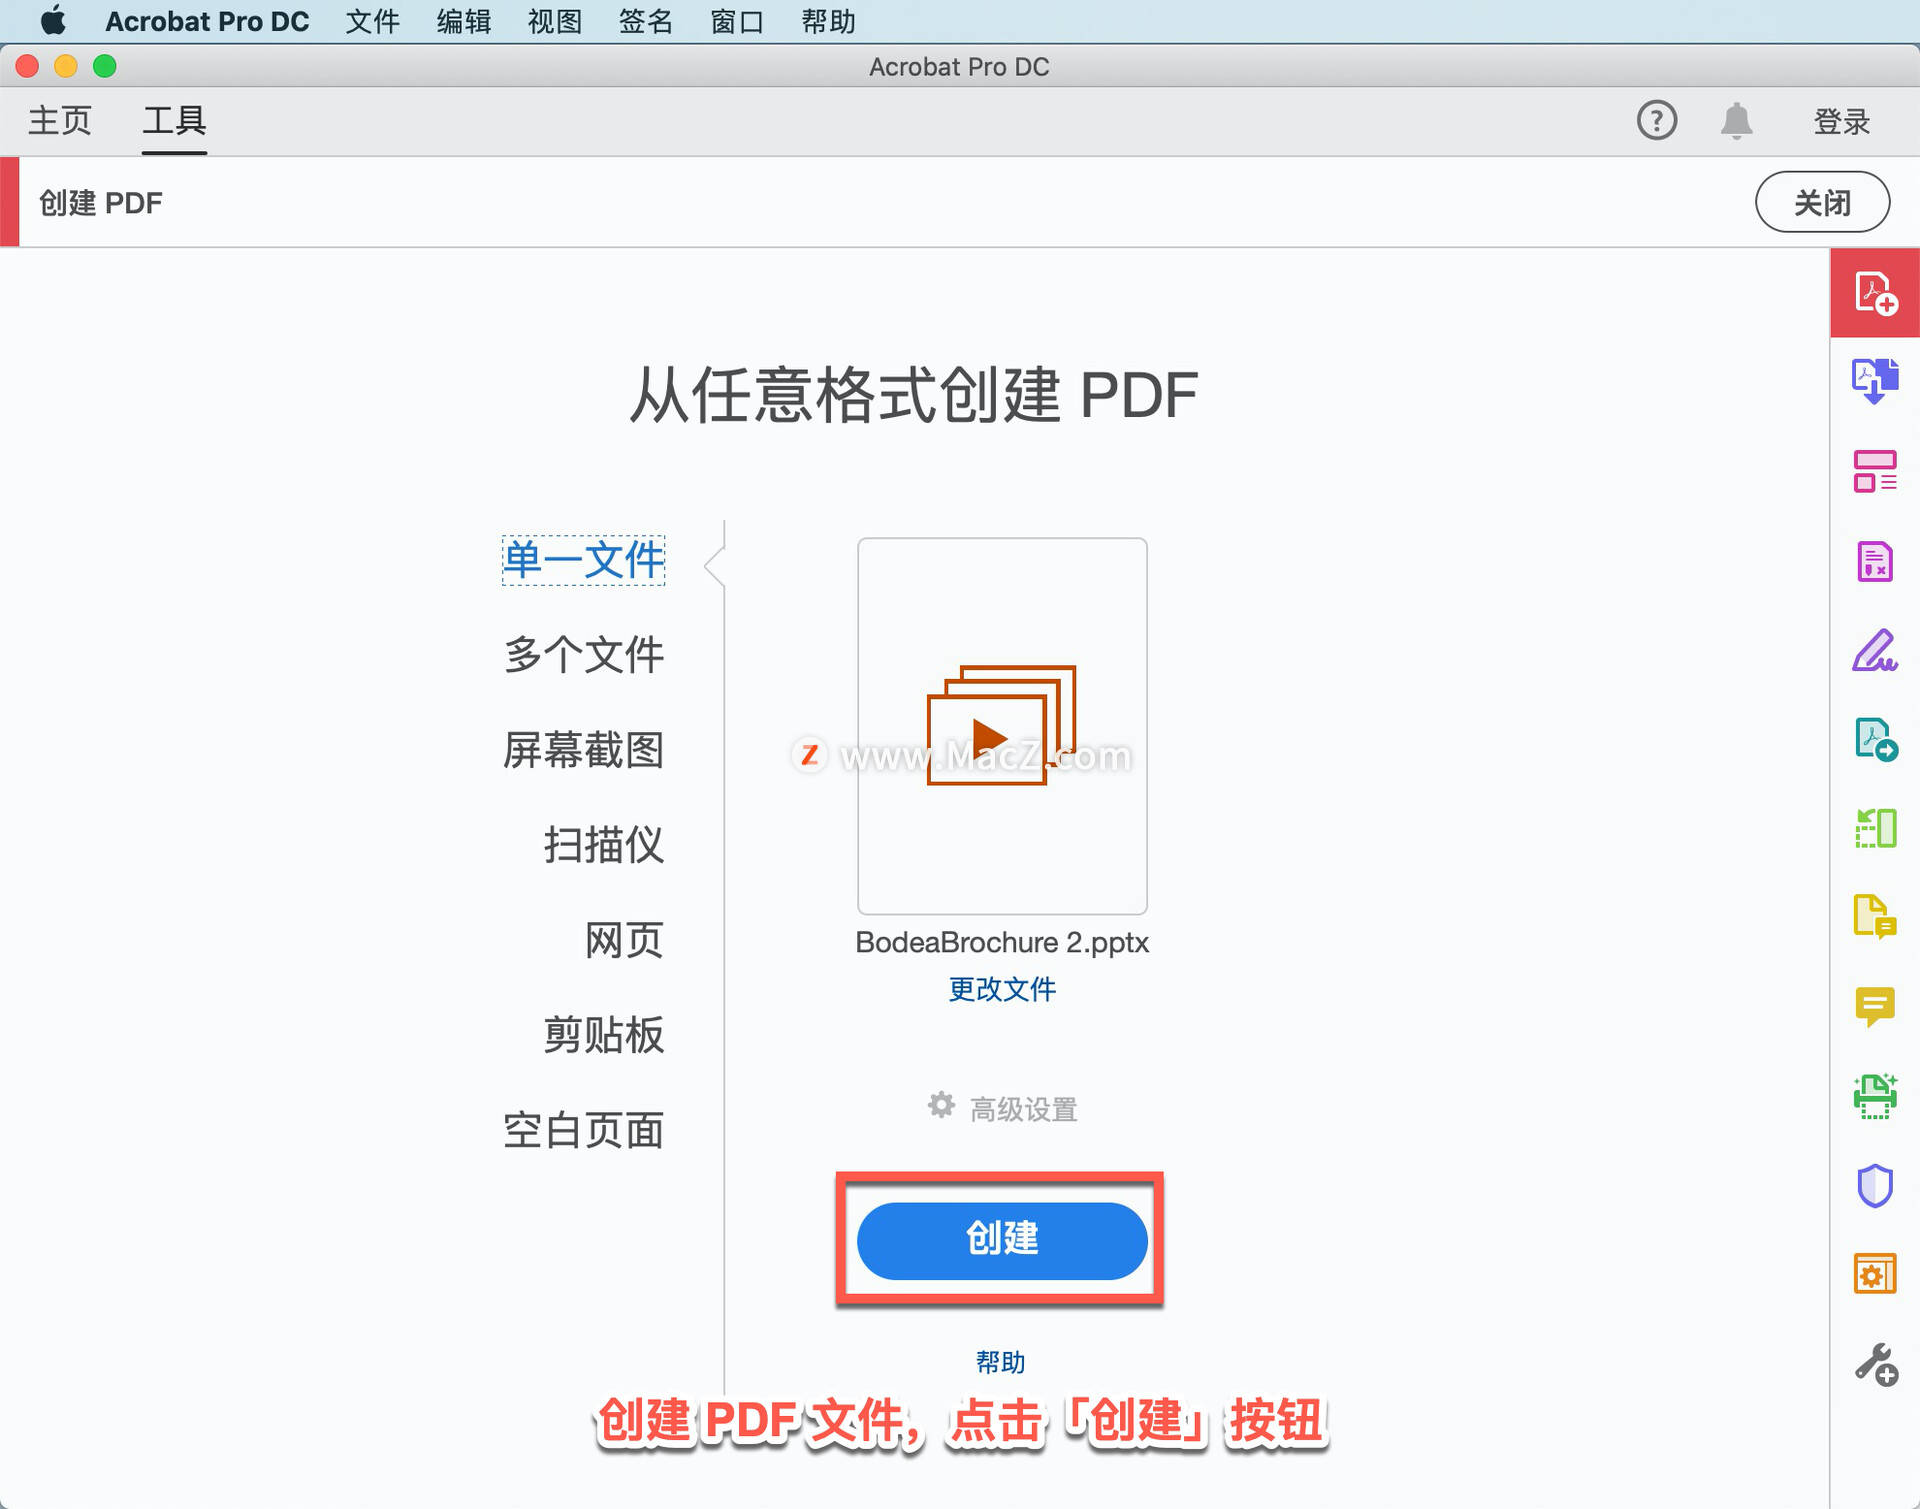Click the blue 创建 button
Screen dimensions: 1920x1509
[x=1001, y=1240]
